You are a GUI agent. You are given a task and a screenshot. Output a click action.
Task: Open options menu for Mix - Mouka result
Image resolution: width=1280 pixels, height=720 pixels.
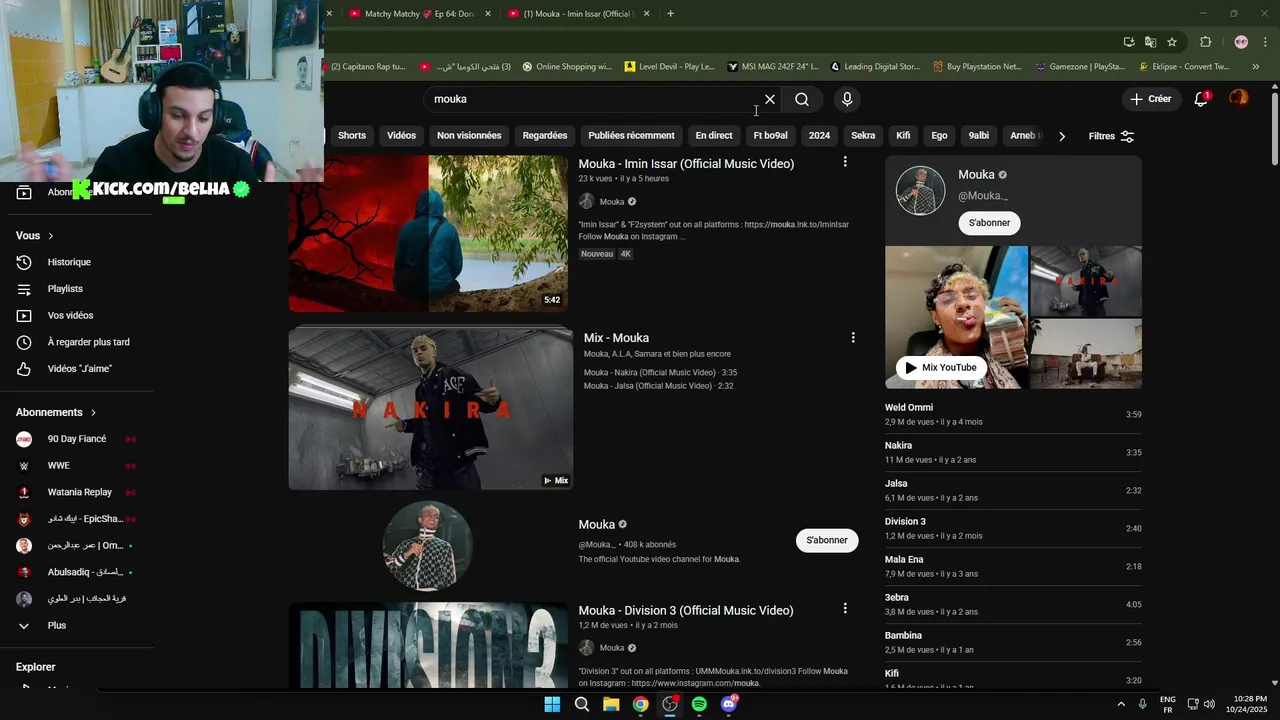(853, 338)
